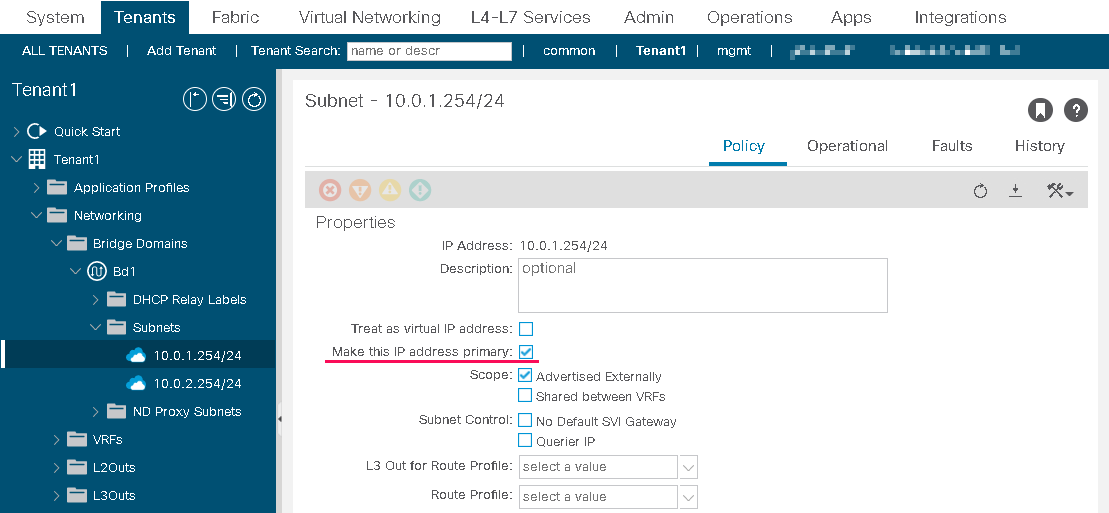The width and height of the screenshot is (1109, 513).
Task: Collapse the Bridge Domains folder
Action: click(x=57, y=243)
